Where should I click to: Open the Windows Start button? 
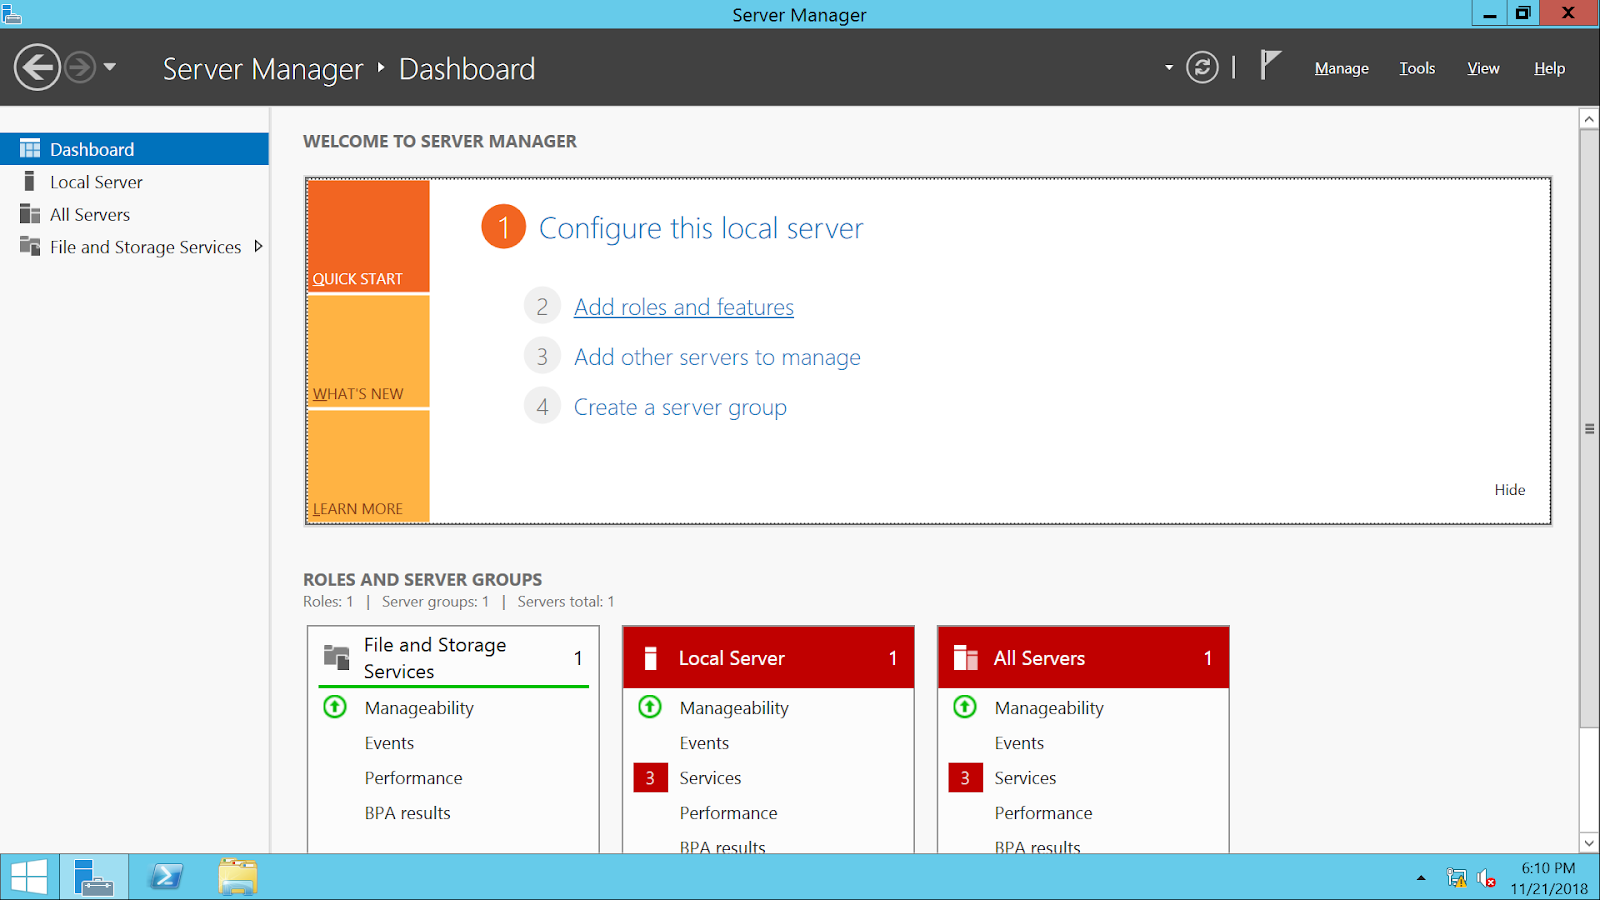pyautogui.click(x=29, y=877)
